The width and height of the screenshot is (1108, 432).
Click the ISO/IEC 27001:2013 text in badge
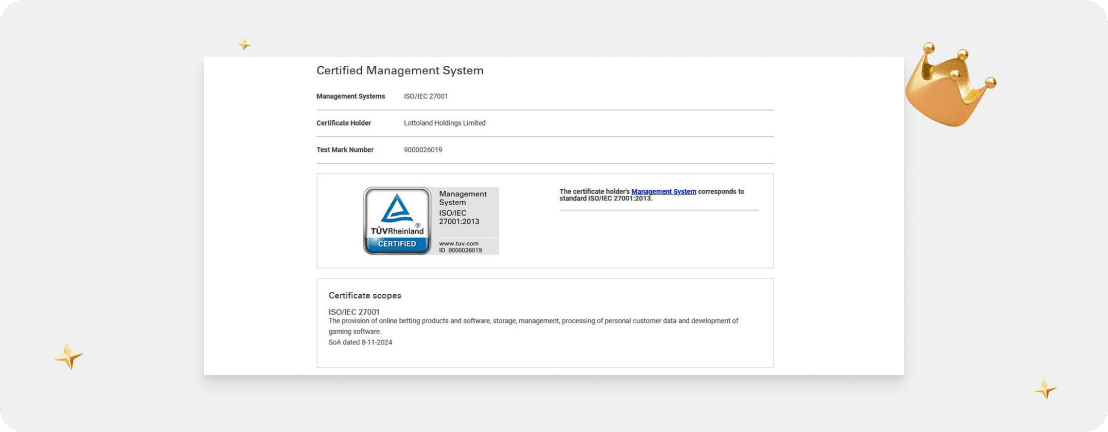click(x=460, y=217)
